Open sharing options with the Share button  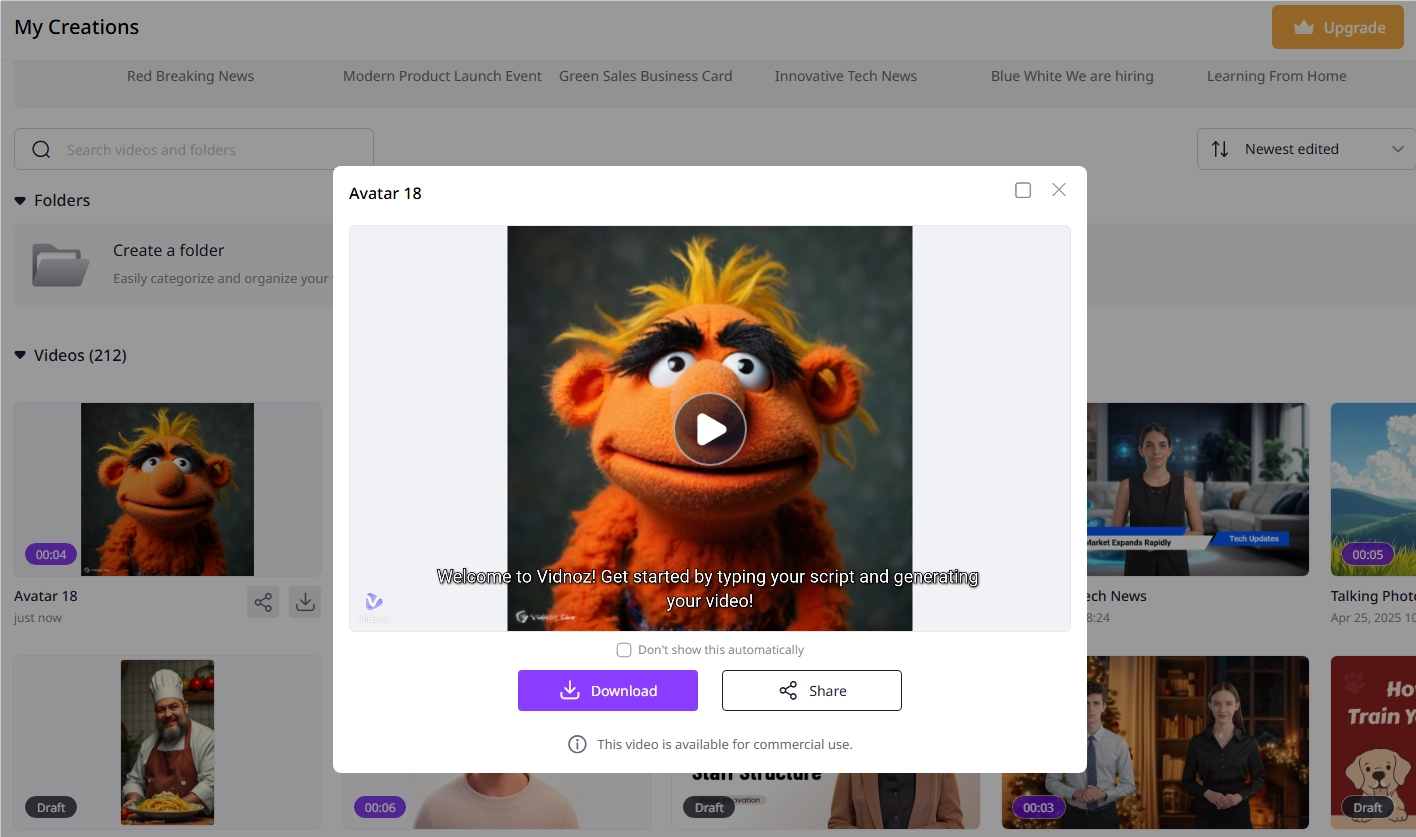point(811,690)
